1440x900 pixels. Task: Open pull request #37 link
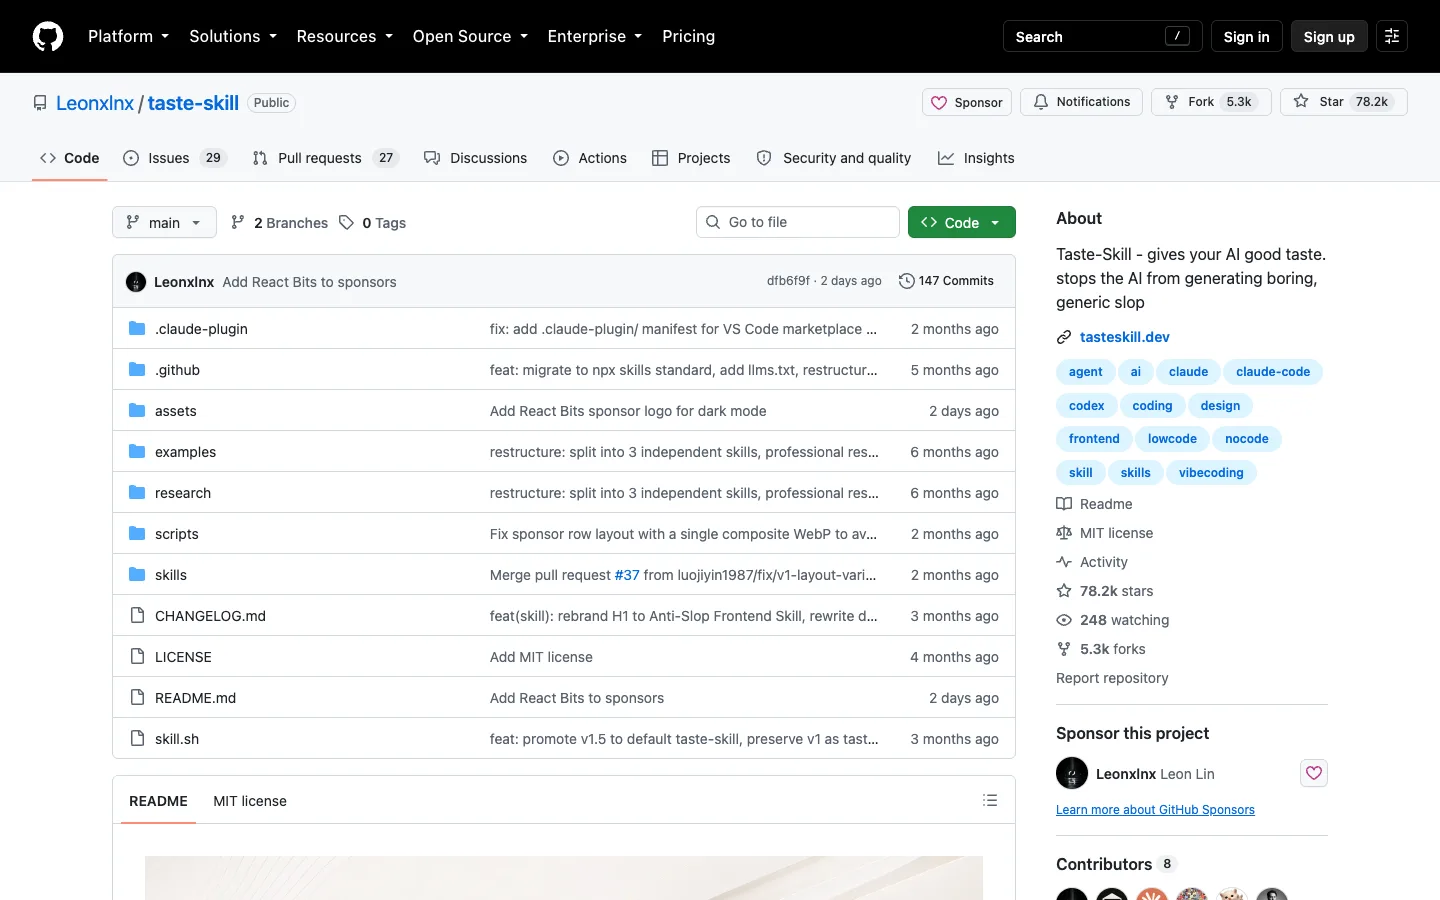point(627,575)
